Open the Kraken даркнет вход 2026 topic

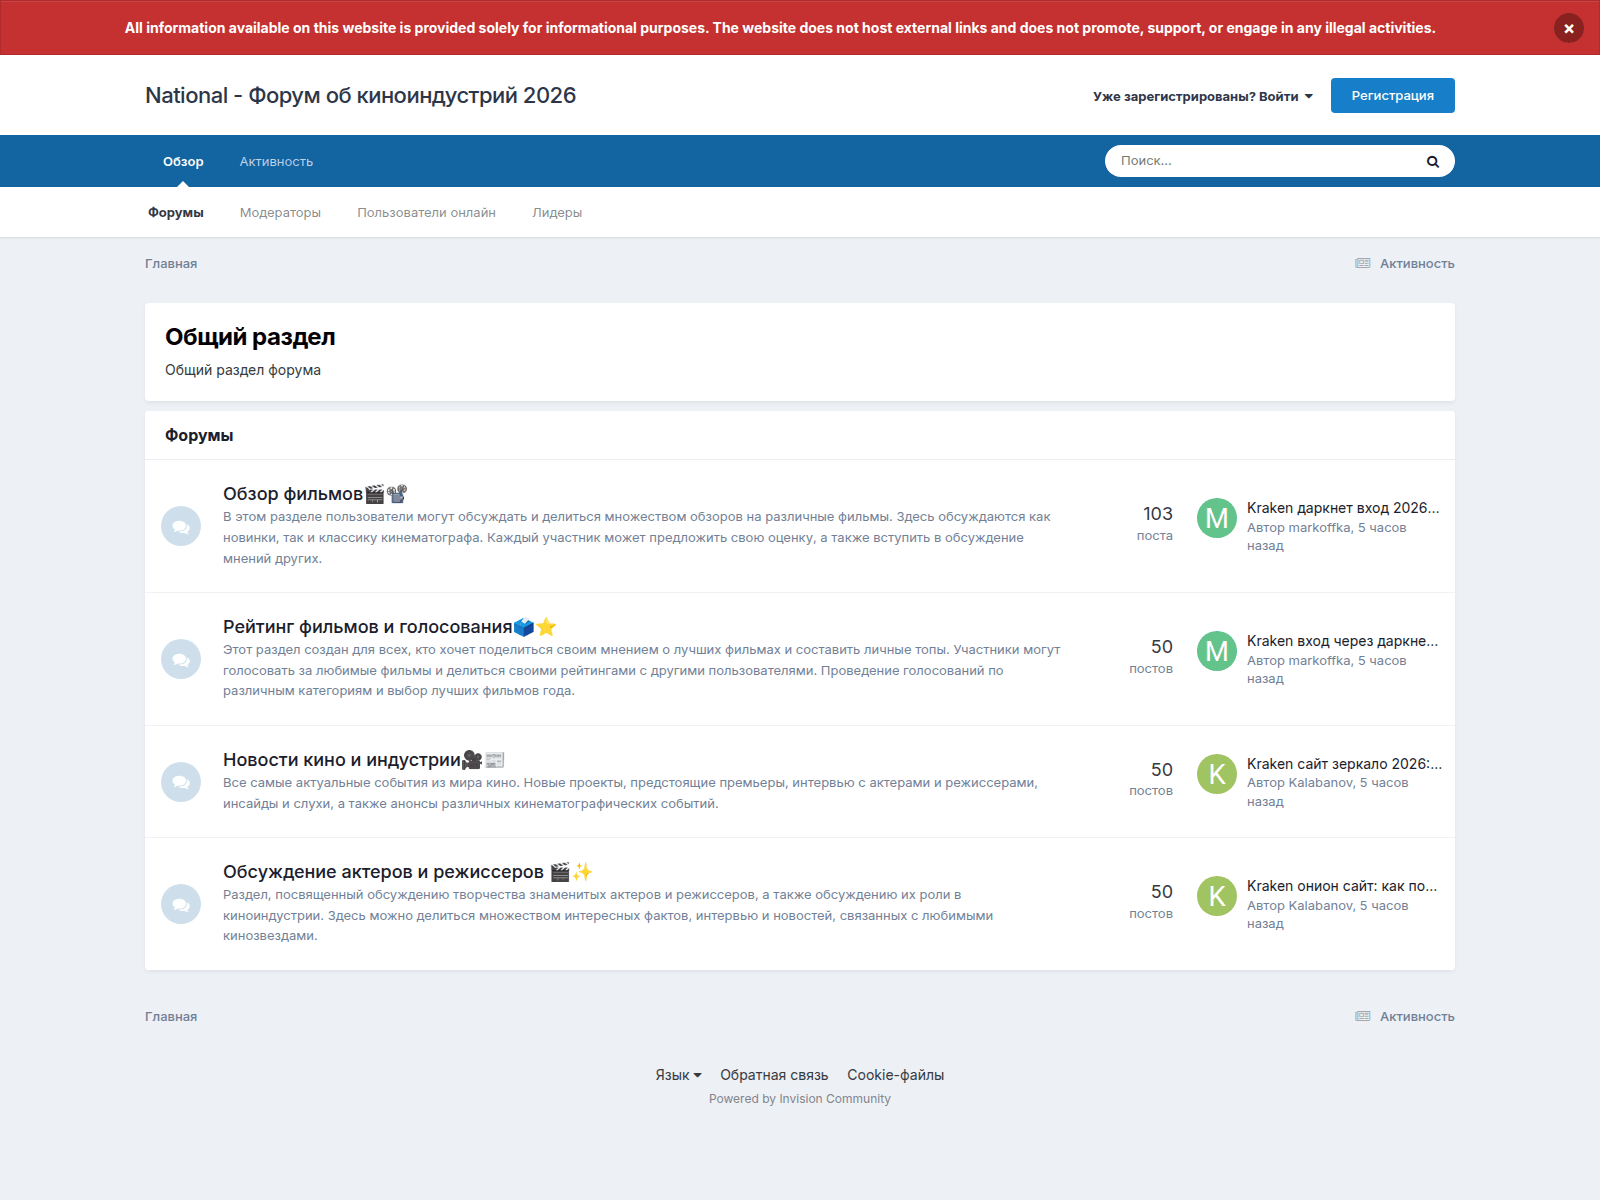click(x=1343, y=508)
